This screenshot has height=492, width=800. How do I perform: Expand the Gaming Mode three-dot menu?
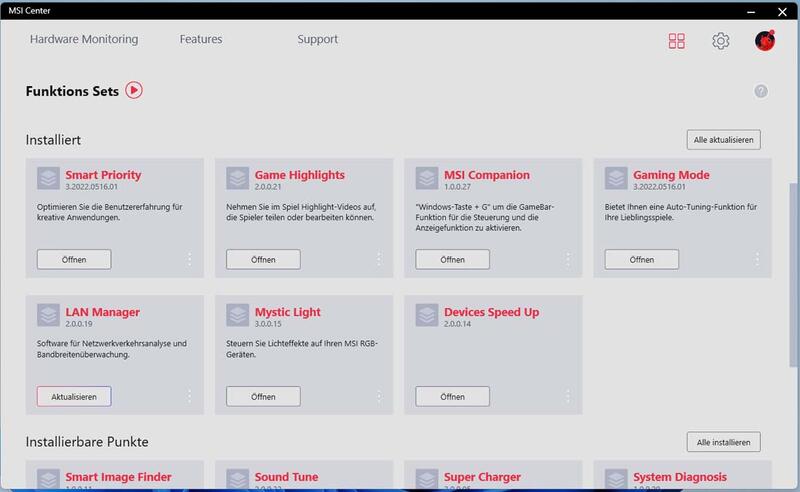tap(757, 259)
